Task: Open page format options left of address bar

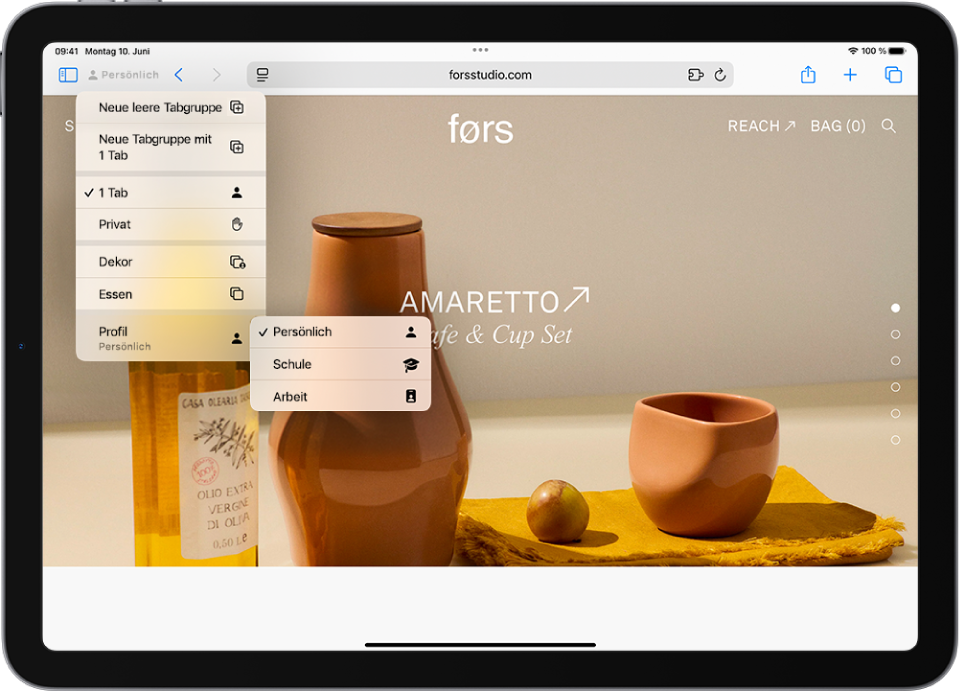Action: (x=261, y=74)
